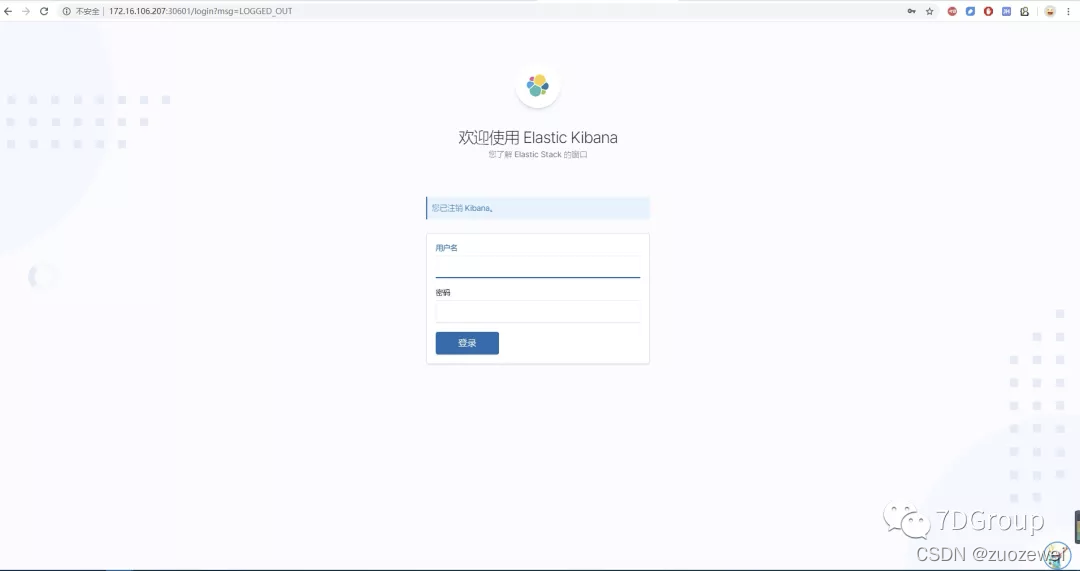Click the 不安全 warning text

(87, 11)
